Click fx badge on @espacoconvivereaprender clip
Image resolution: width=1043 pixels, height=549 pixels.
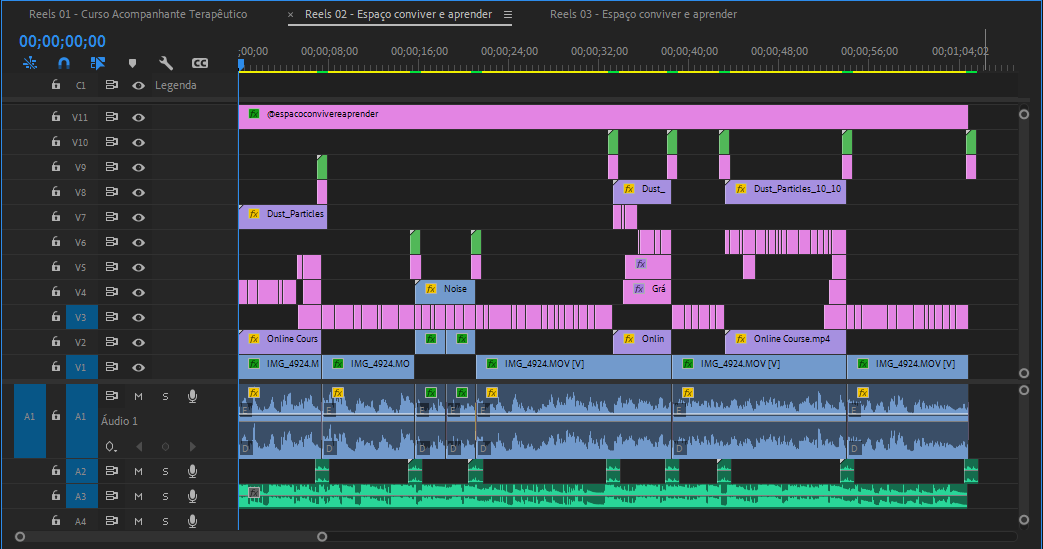coord(254,114)
